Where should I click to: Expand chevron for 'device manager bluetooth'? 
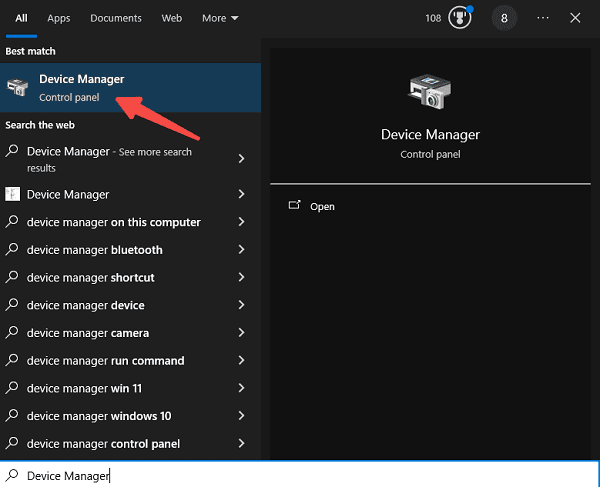241,249
